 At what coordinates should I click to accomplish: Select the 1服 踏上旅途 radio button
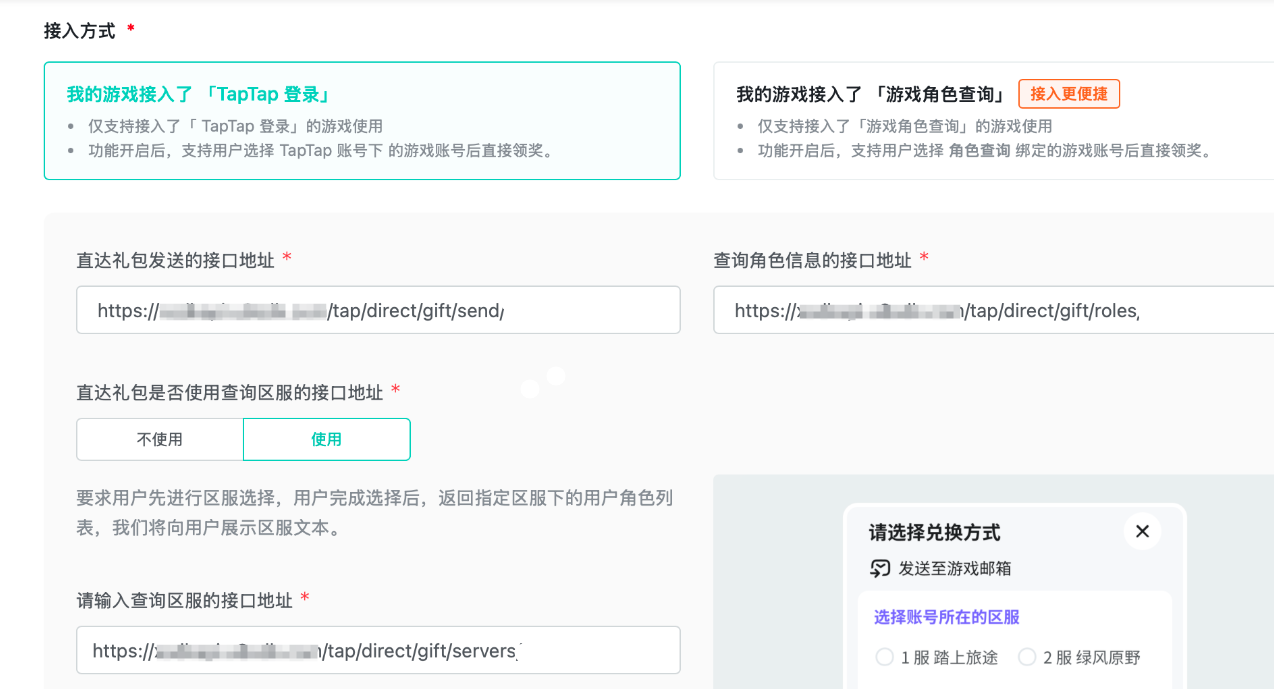pos(884,656)
